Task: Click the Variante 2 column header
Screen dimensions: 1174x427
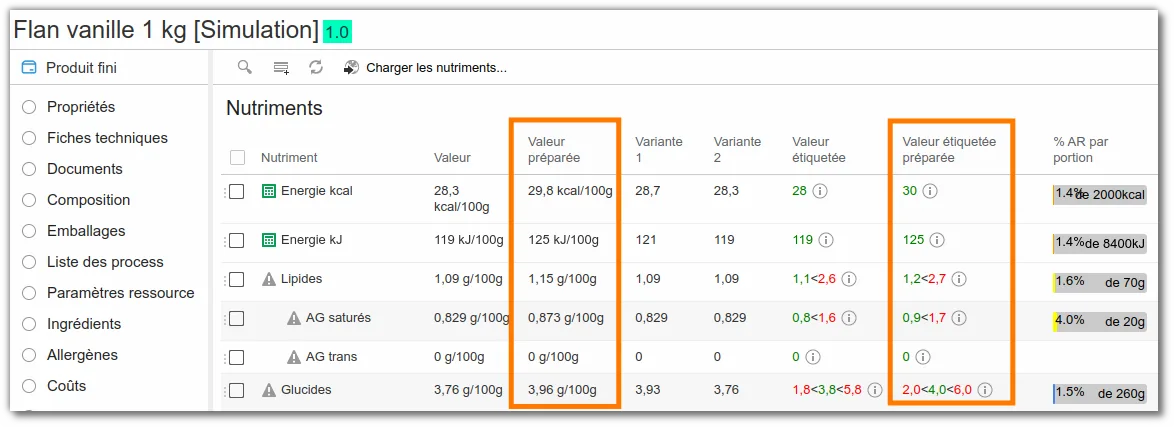Action: pos(737,150)
